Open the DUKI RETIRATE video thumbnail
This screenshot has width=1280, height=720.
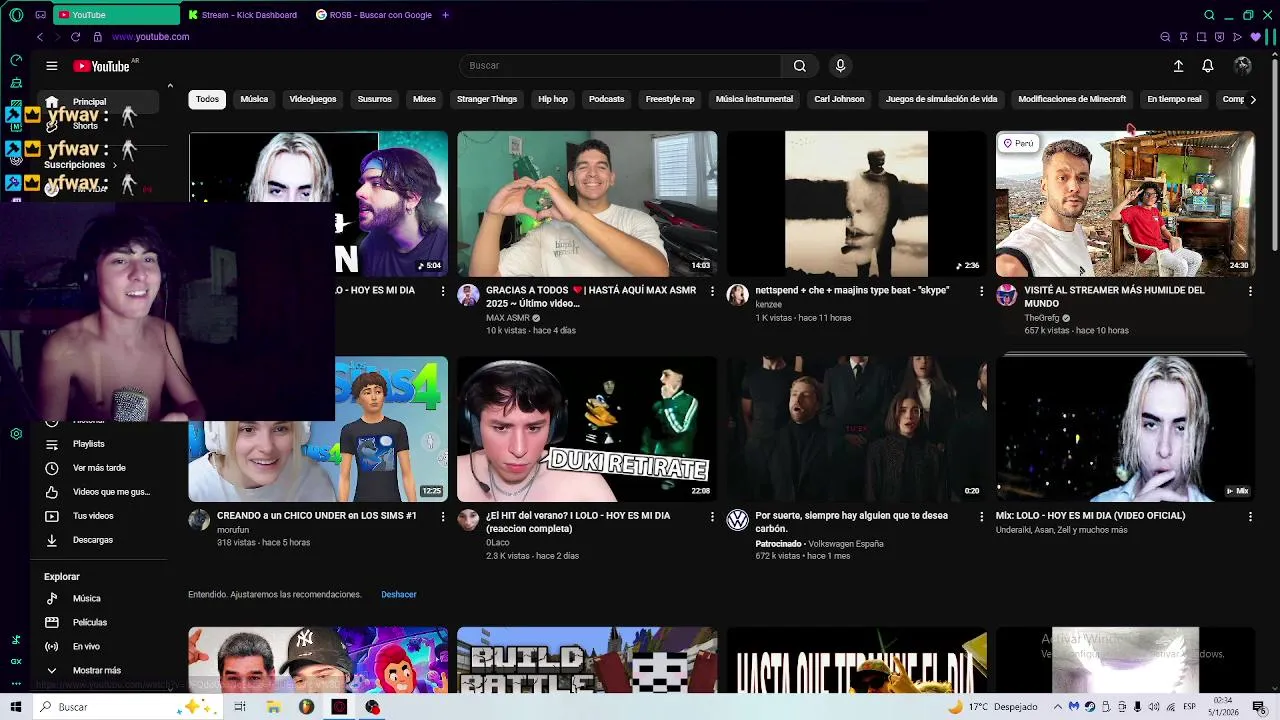pyautogui.click(x=587, y=429)
